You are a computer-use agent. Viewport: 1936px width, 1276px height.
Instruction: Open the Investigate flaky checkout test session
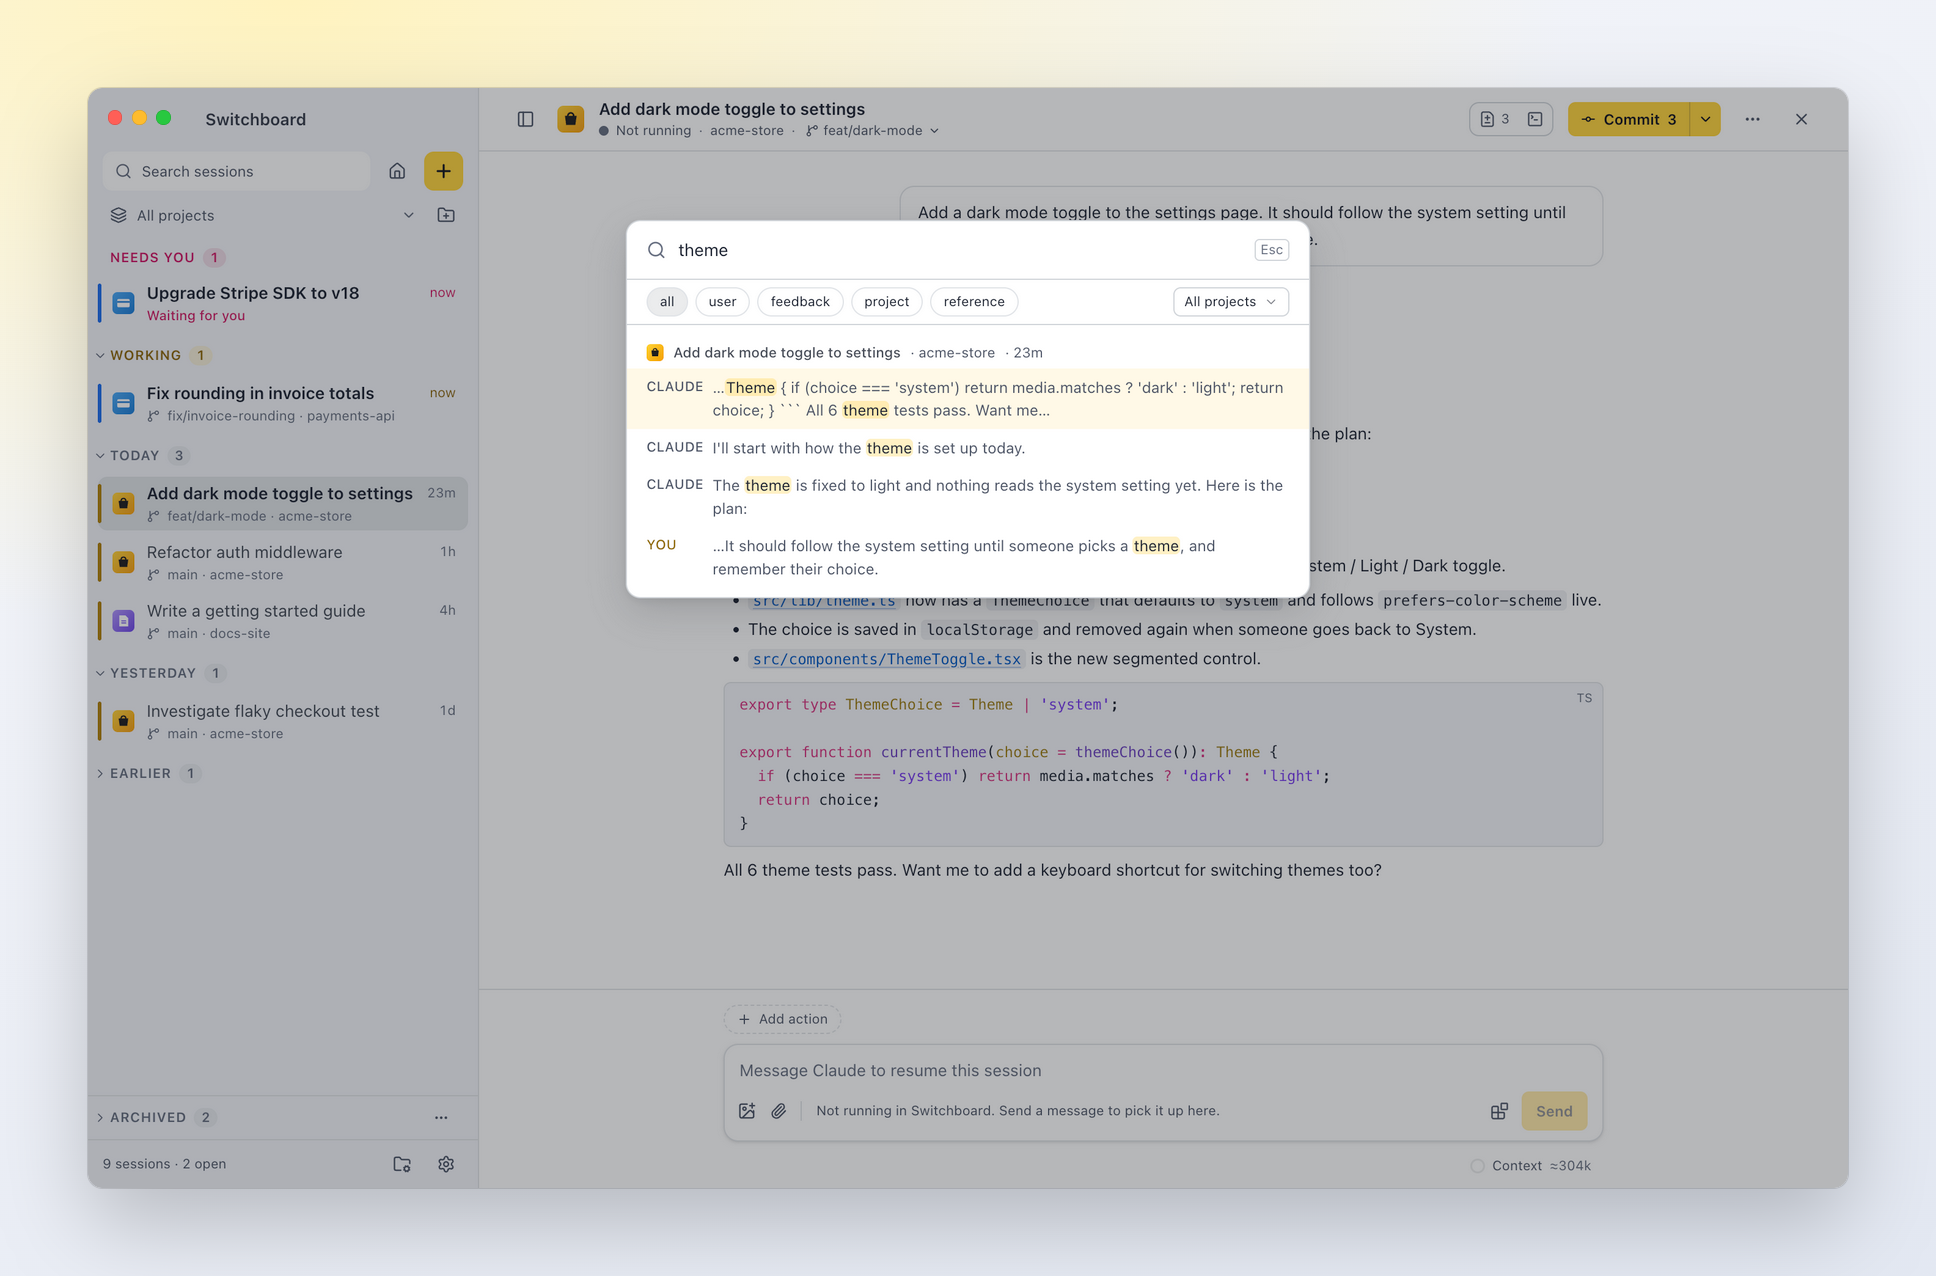coord(282,721)
